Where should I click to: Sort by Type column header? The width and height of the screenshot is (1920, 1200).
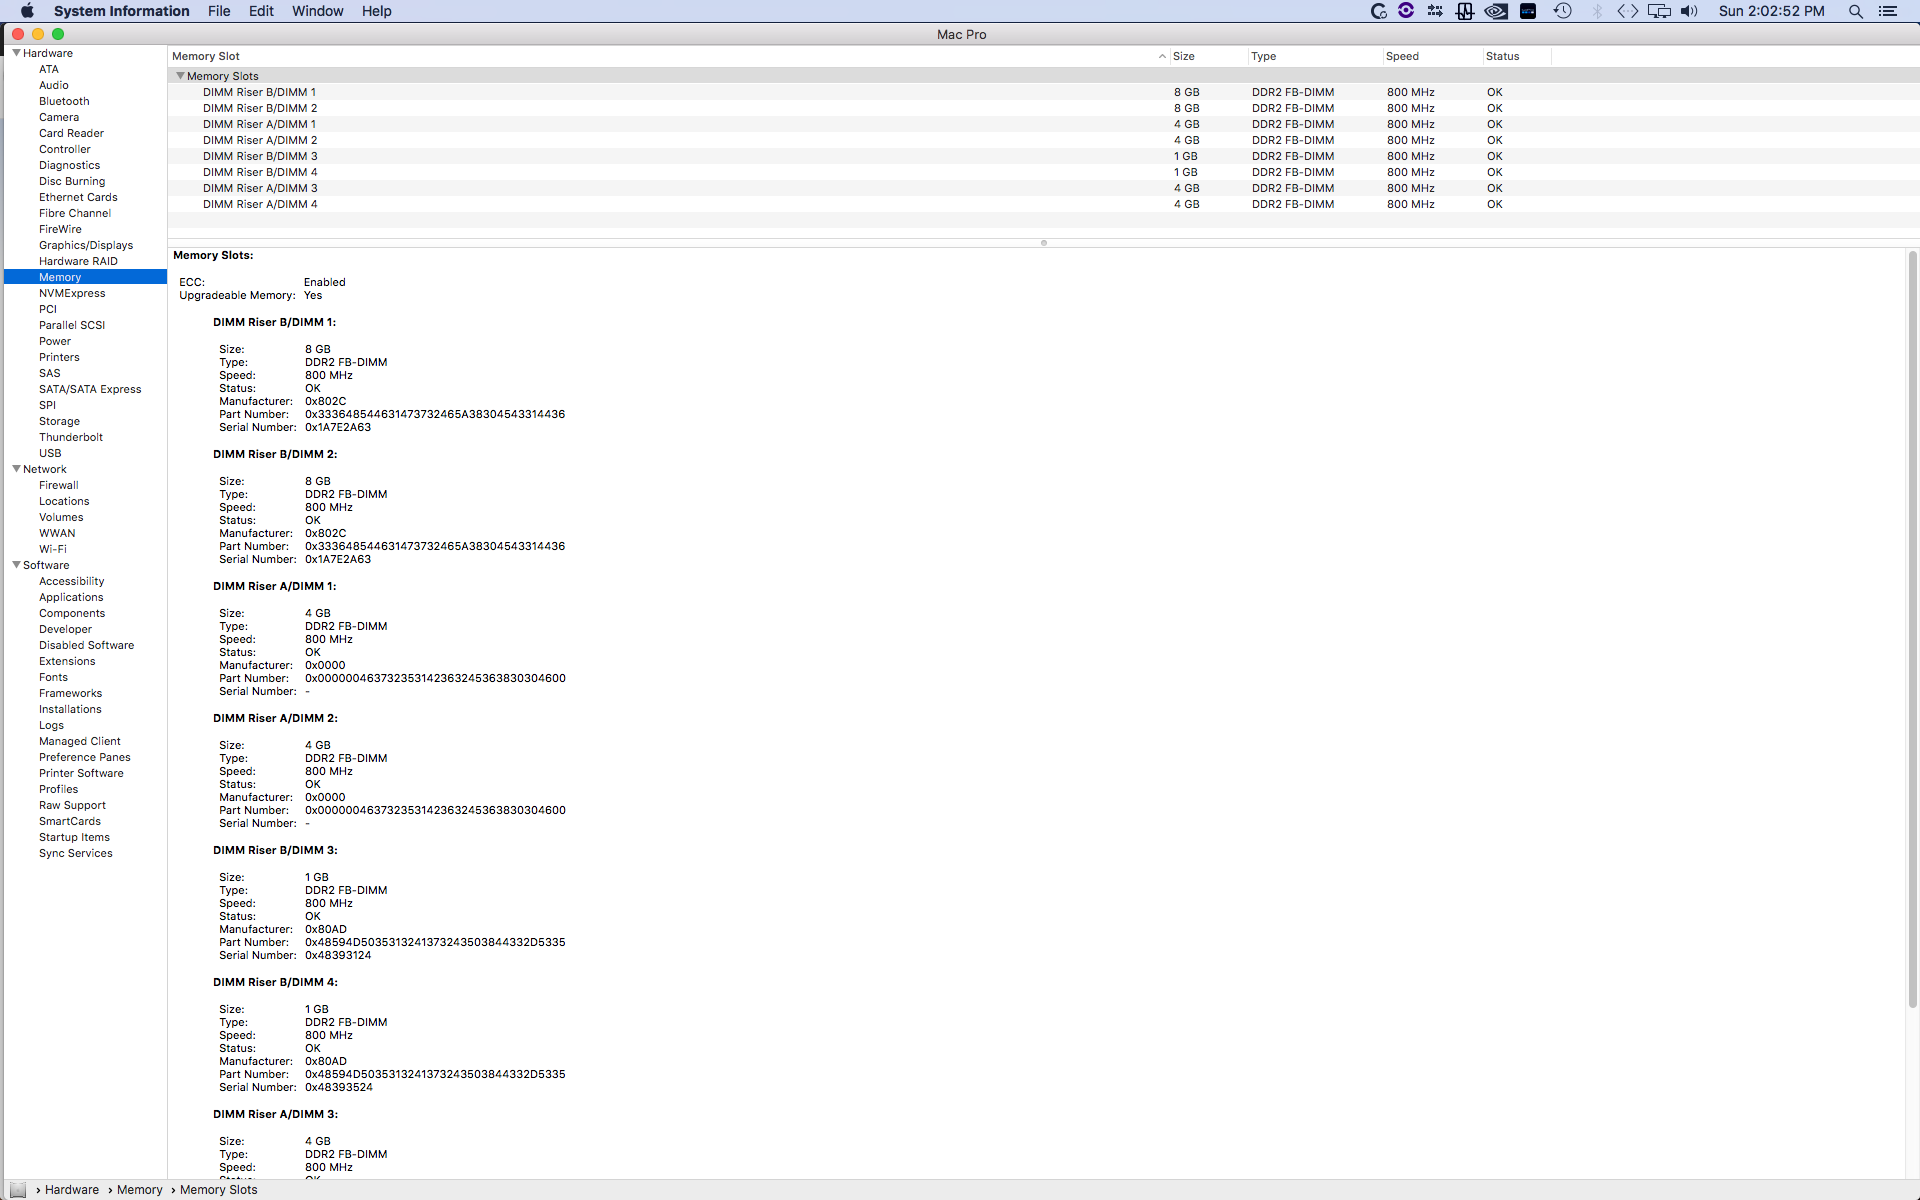[1314, 56]
